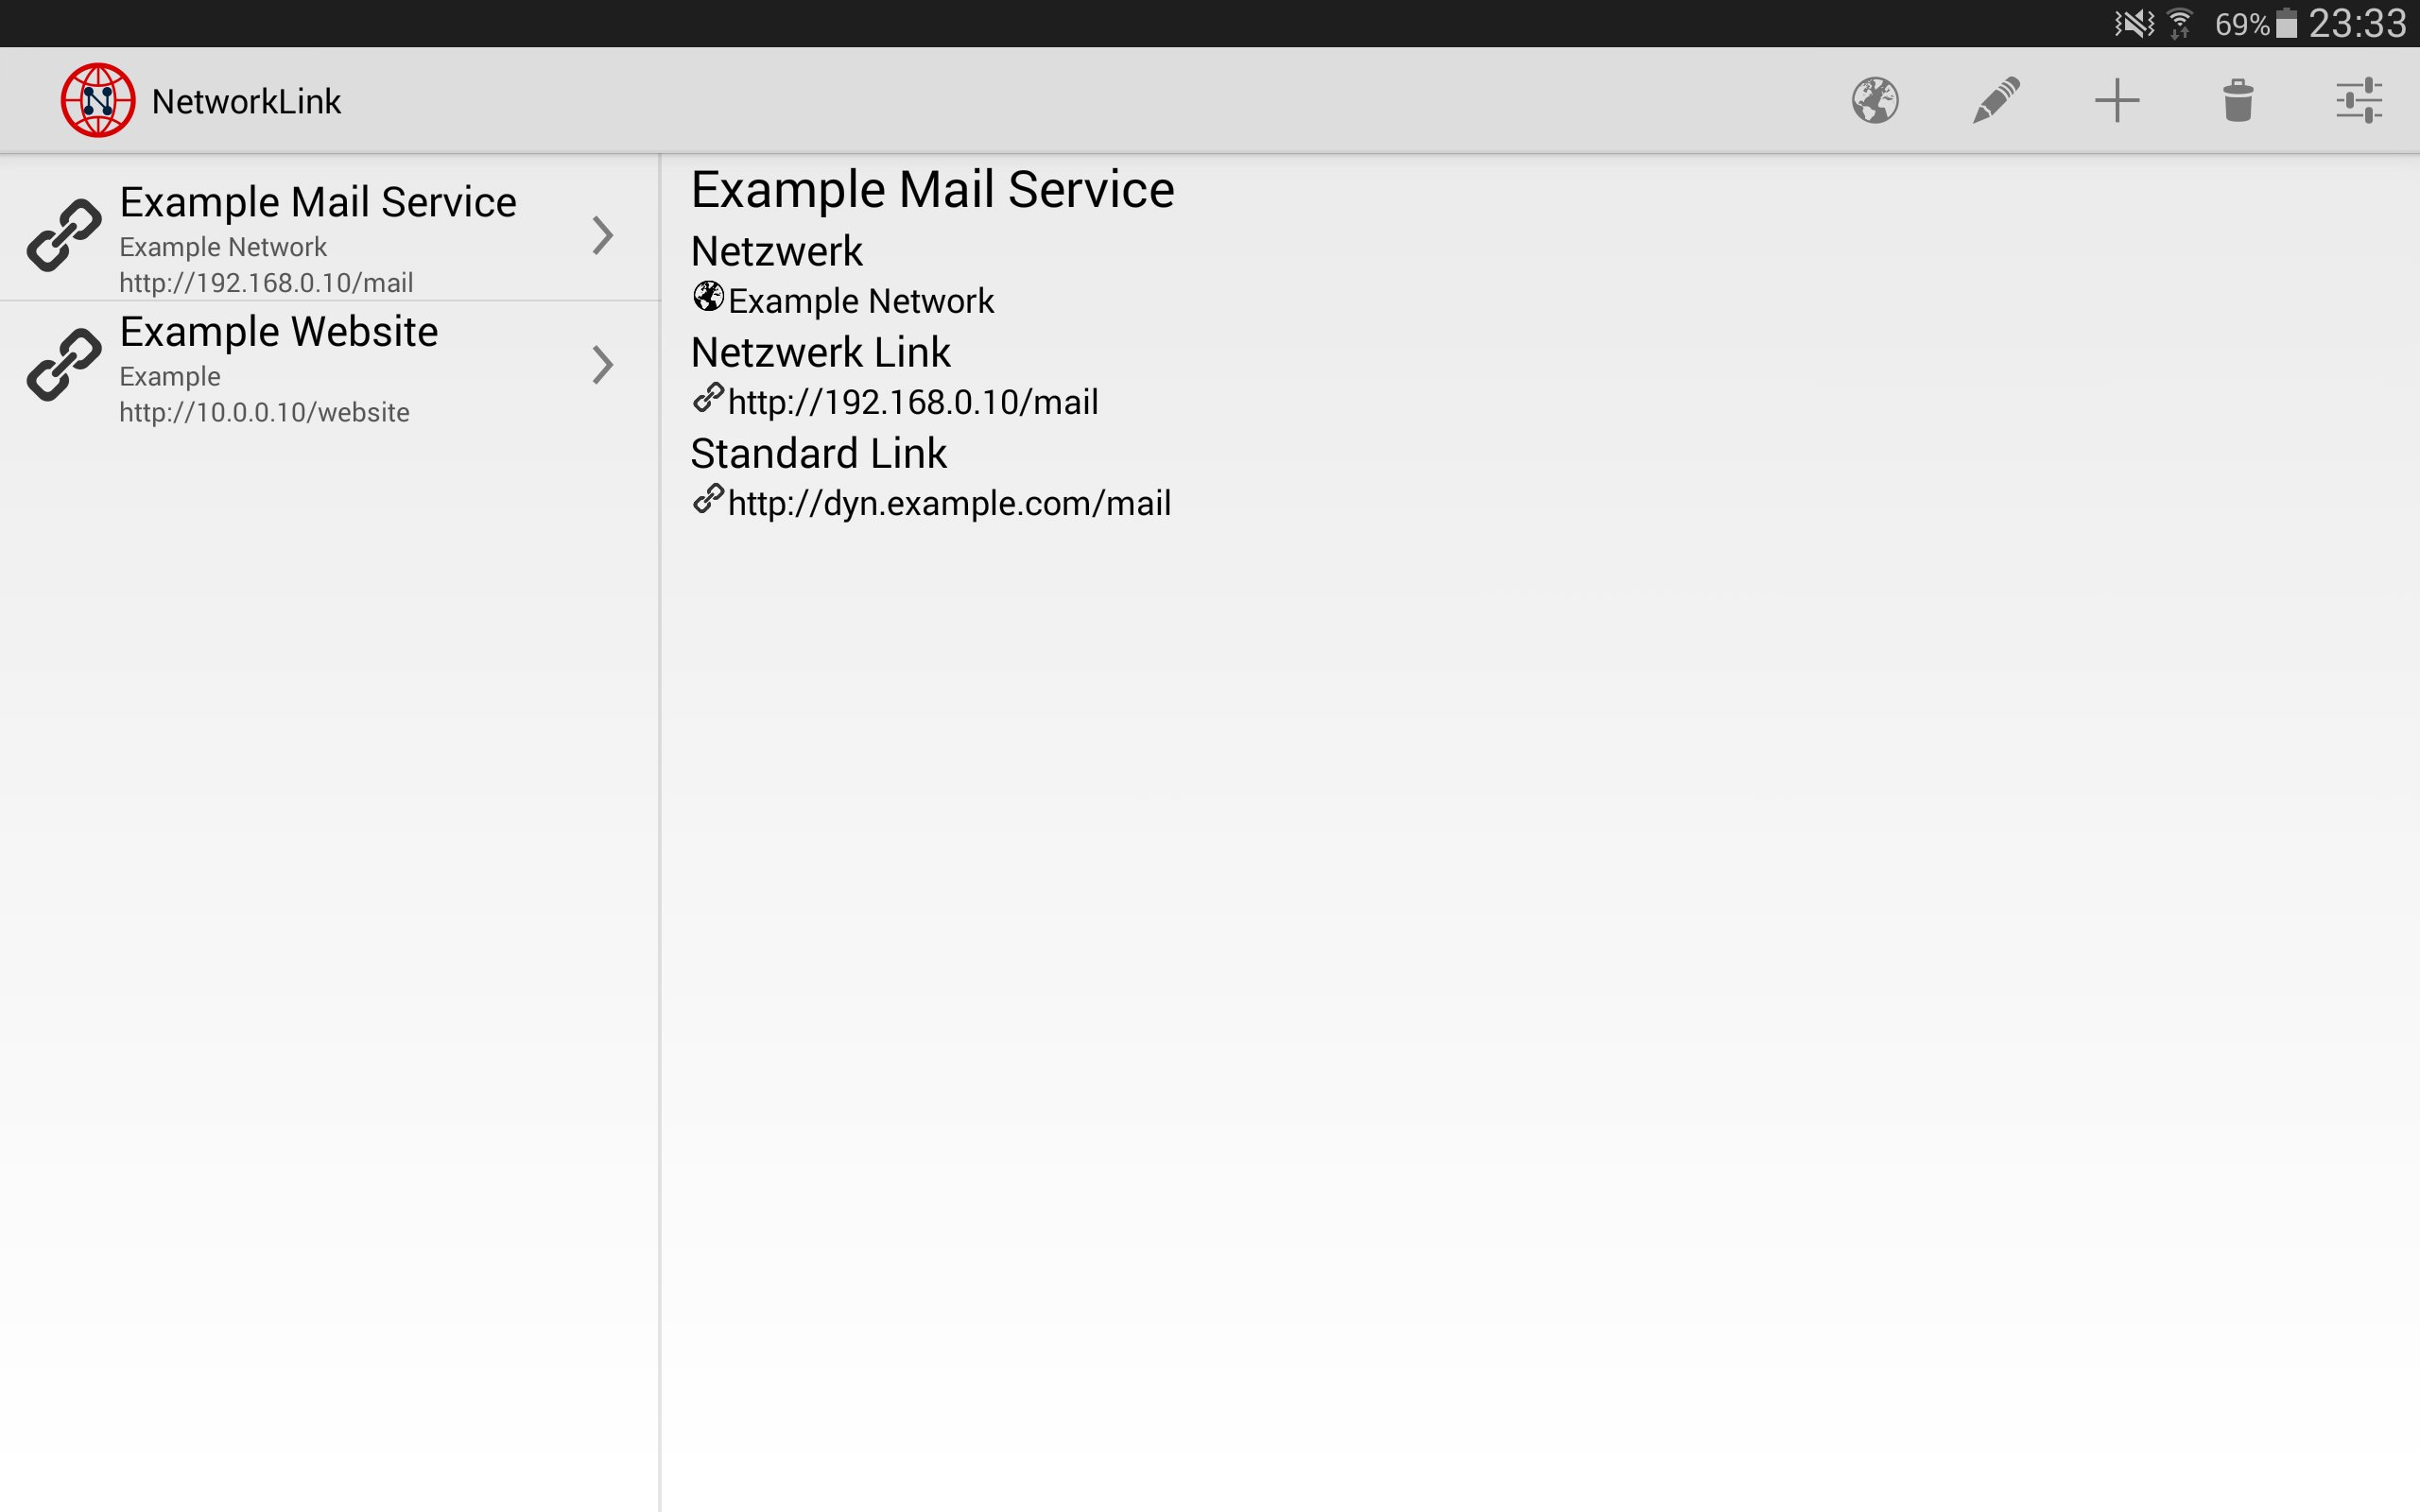Select Example Website list entry
The width and height of the screenshot is (2420, 1512).
(279, 333)
